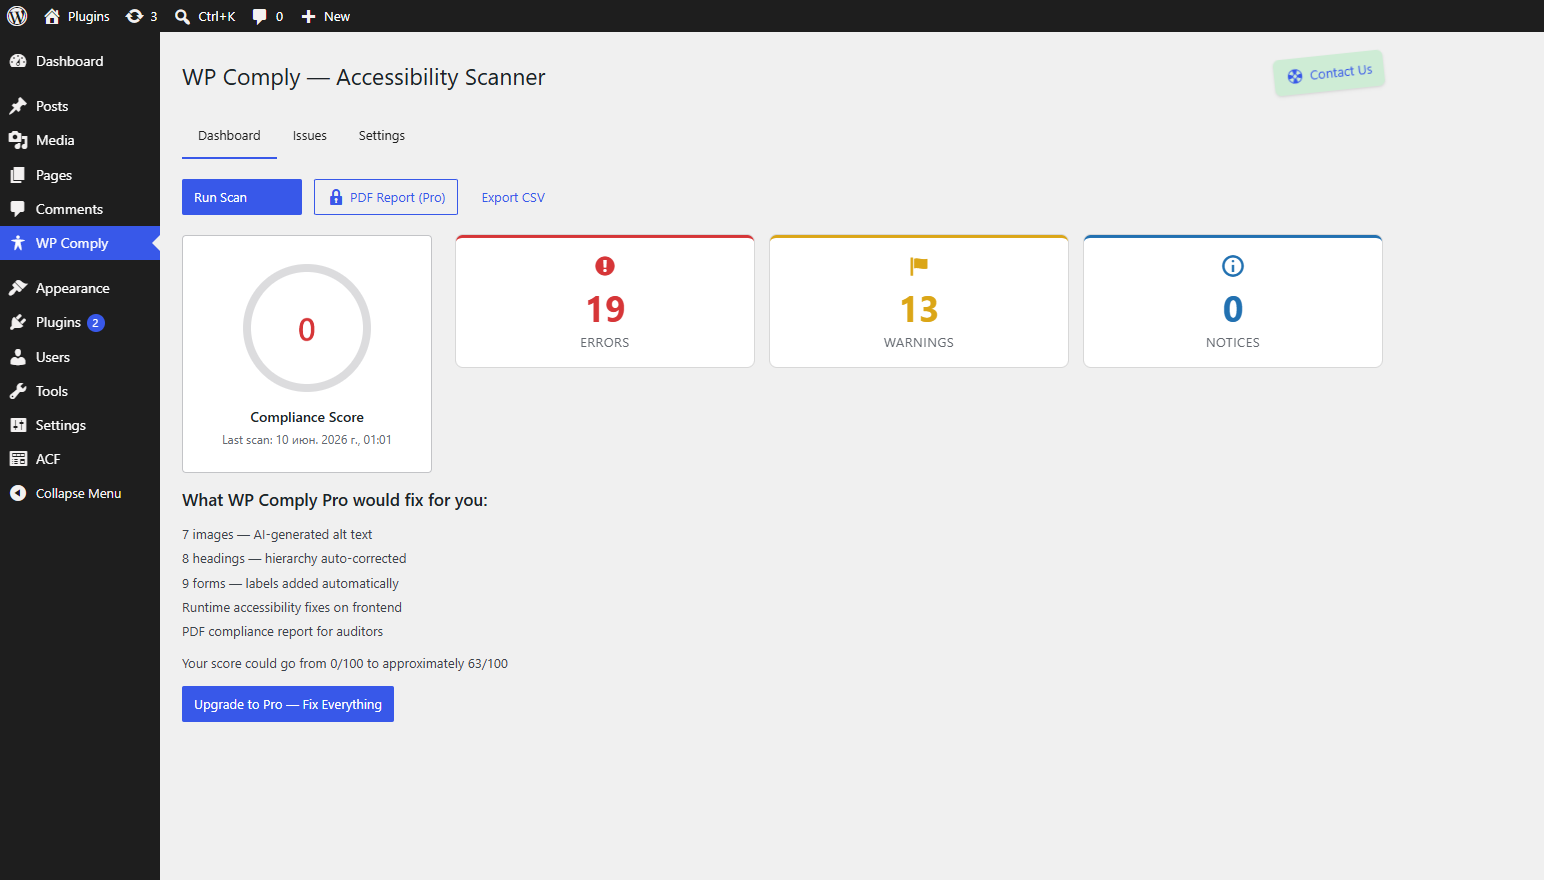Click the Posts pin icon
The image size is (1544, 880).
[18, 106]
